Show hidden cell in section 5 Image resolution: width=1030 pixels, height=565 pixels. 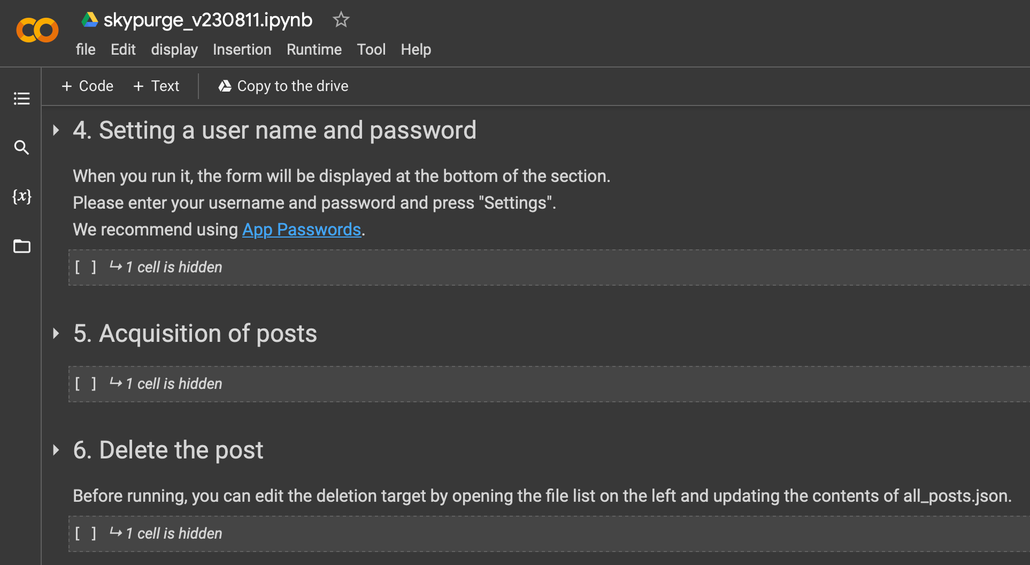coord(173,383)
